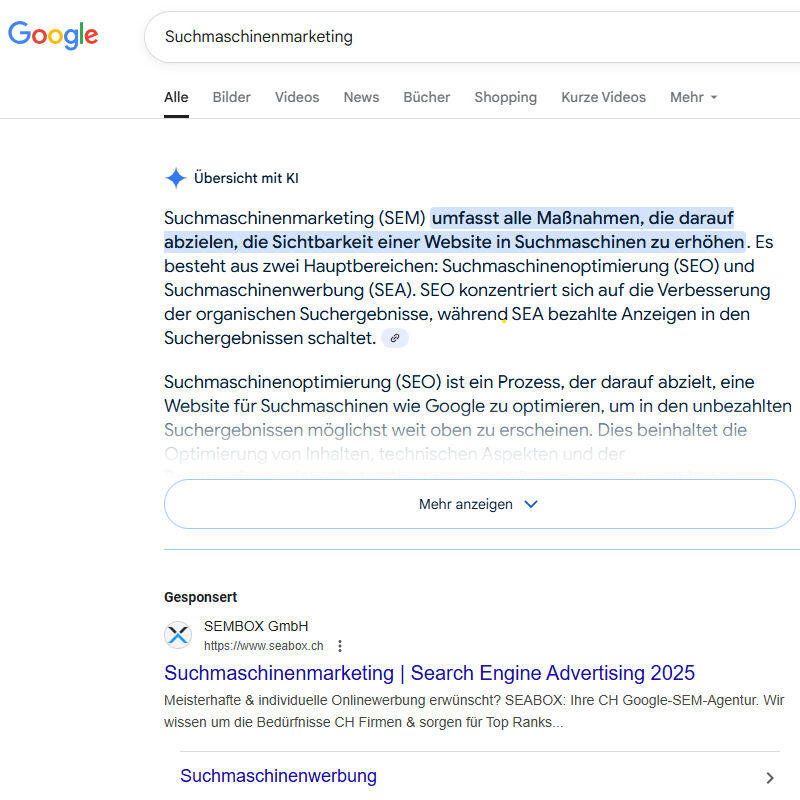The width and height of the screenshot is (800, 800).
Task: Open the News tab
Action: (361, 97)
